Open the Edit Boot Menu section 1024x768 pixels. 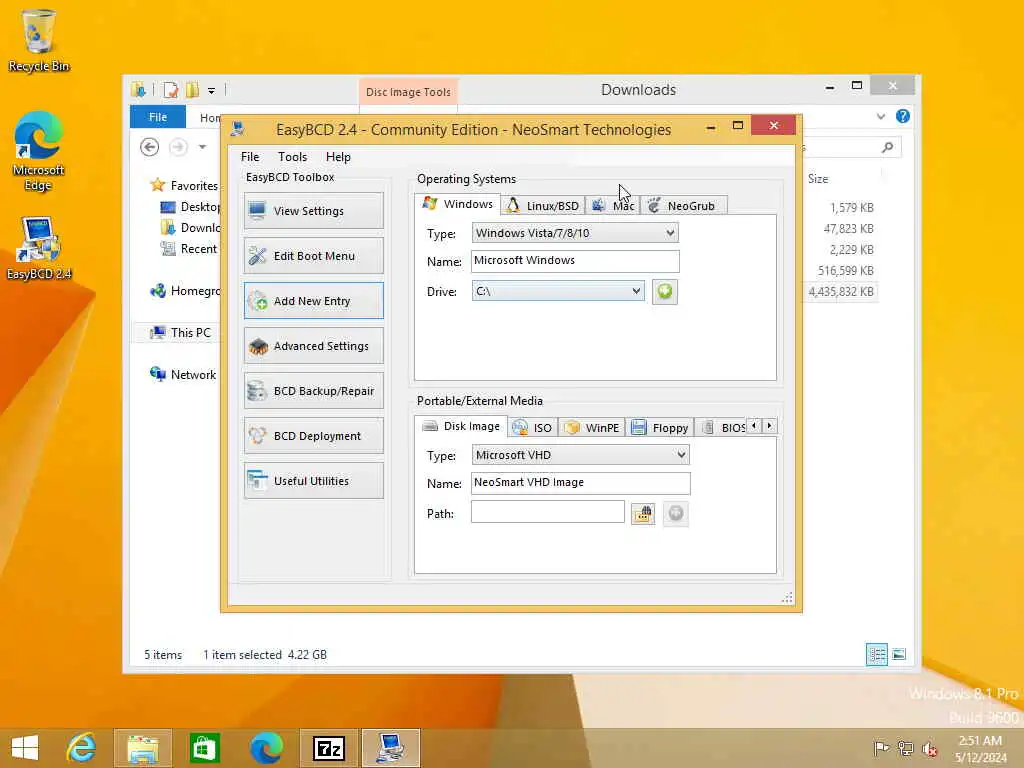pyautogui.click(x=313, y=255)
